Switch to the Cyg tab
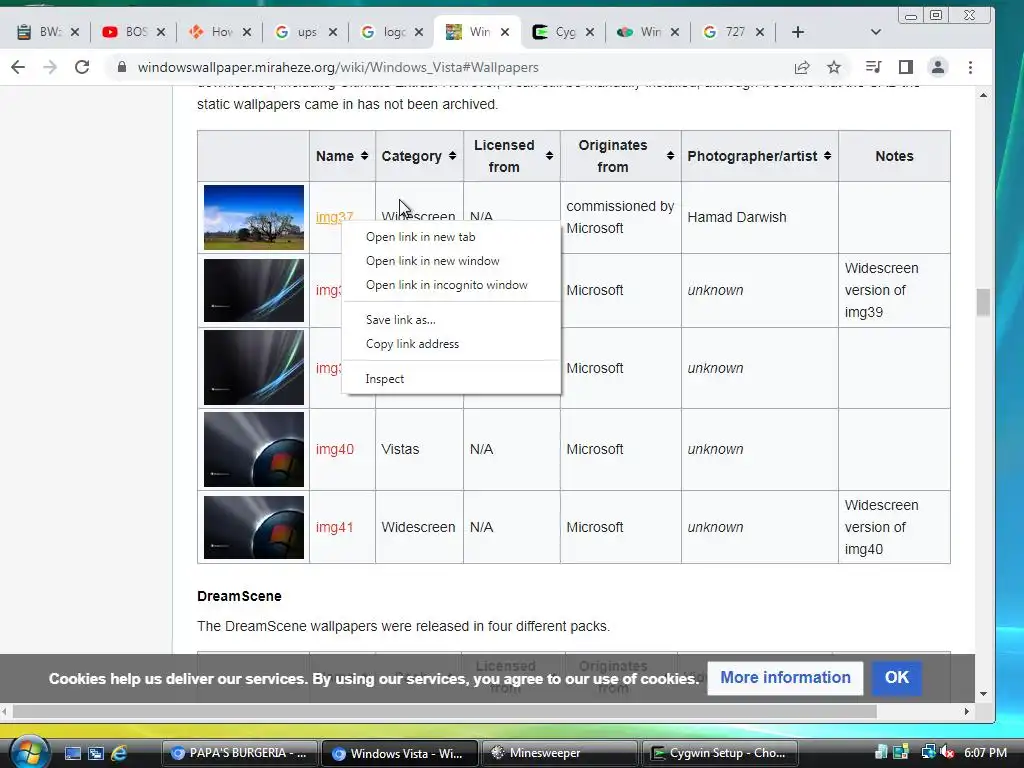 click(554, 32)
